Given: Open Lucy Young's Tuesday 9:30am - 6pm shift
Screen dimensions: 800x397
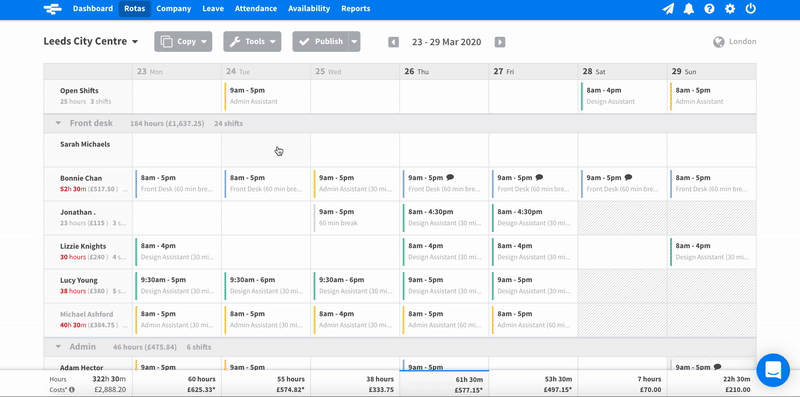Looking at the screenshot, I should (266, 286).
